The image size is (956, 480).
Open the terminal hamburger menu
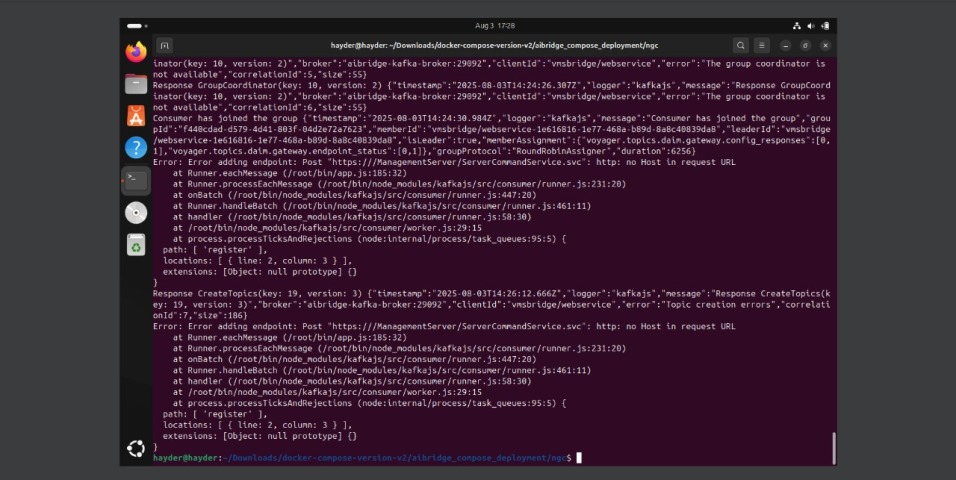point(762,45)
